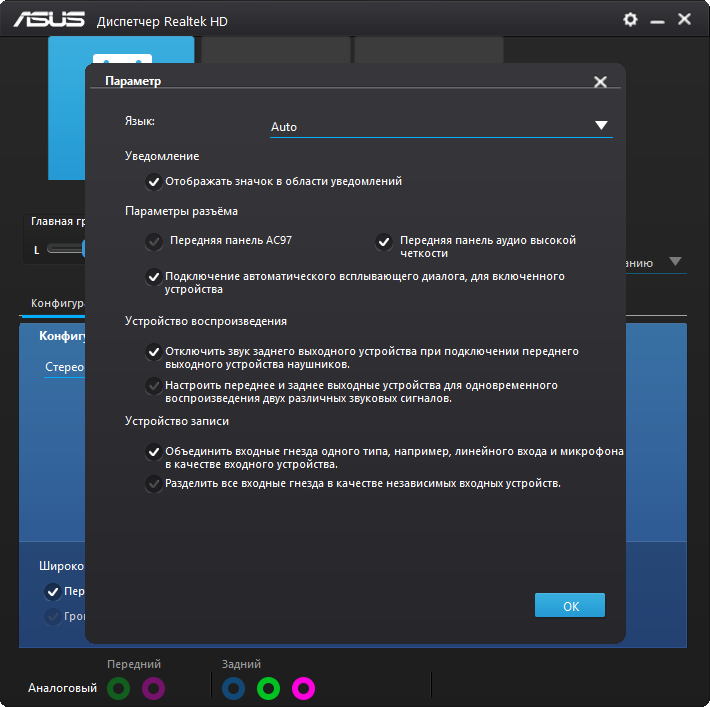Click the Аналоговый label
The image size is (710, 707).
(x=62, y=688)
